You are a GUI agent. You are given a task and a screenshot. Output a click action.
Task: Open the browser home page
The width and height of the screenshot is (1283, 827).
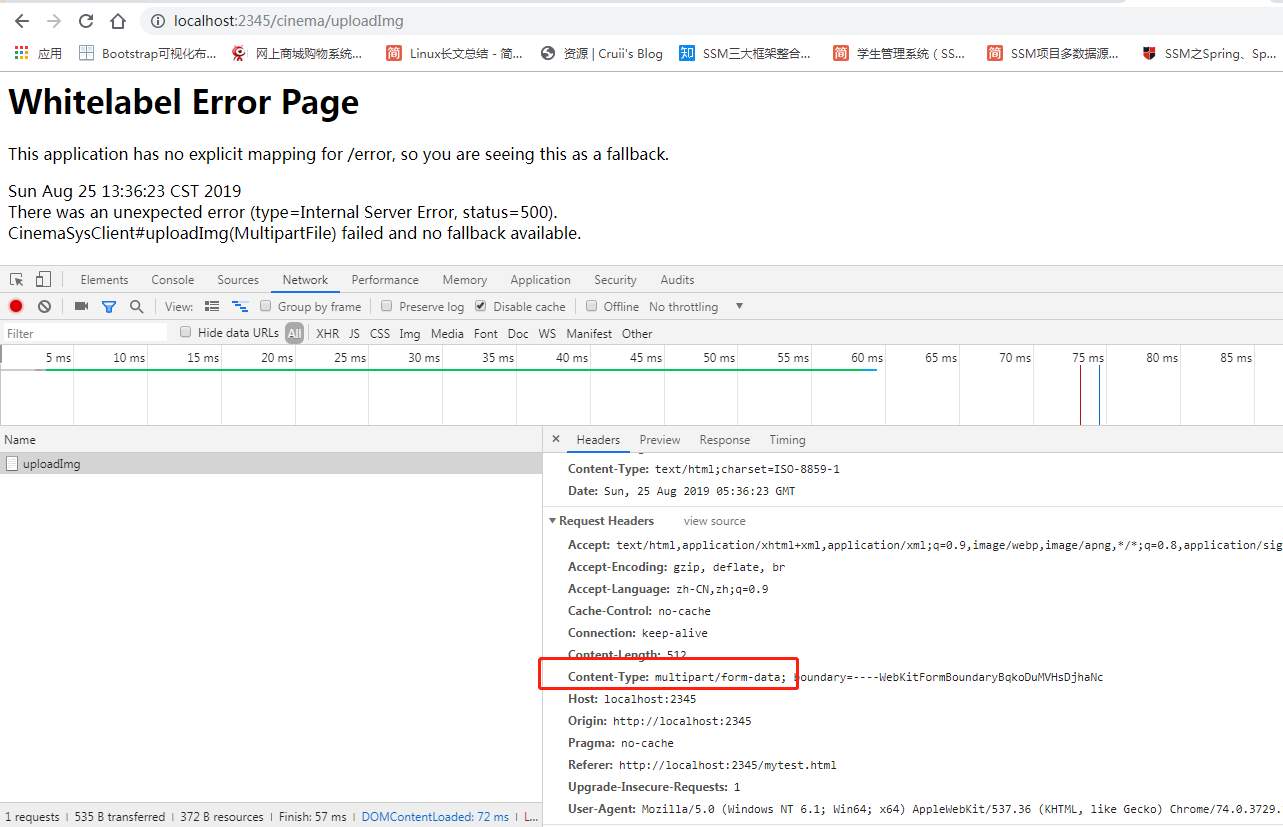(x=118, y=21)
